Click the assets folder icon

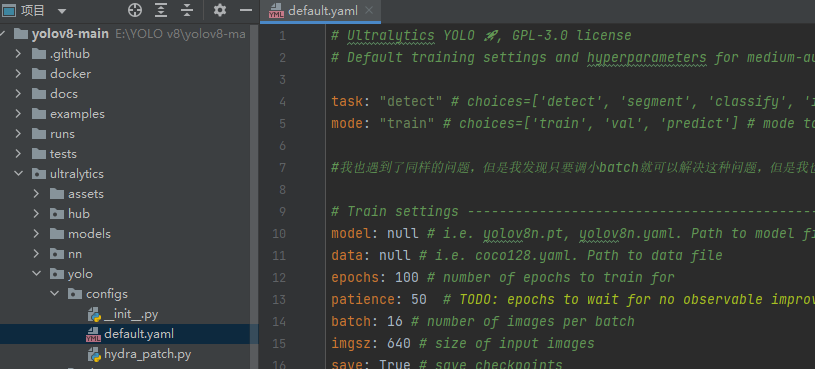coord(57,194)
